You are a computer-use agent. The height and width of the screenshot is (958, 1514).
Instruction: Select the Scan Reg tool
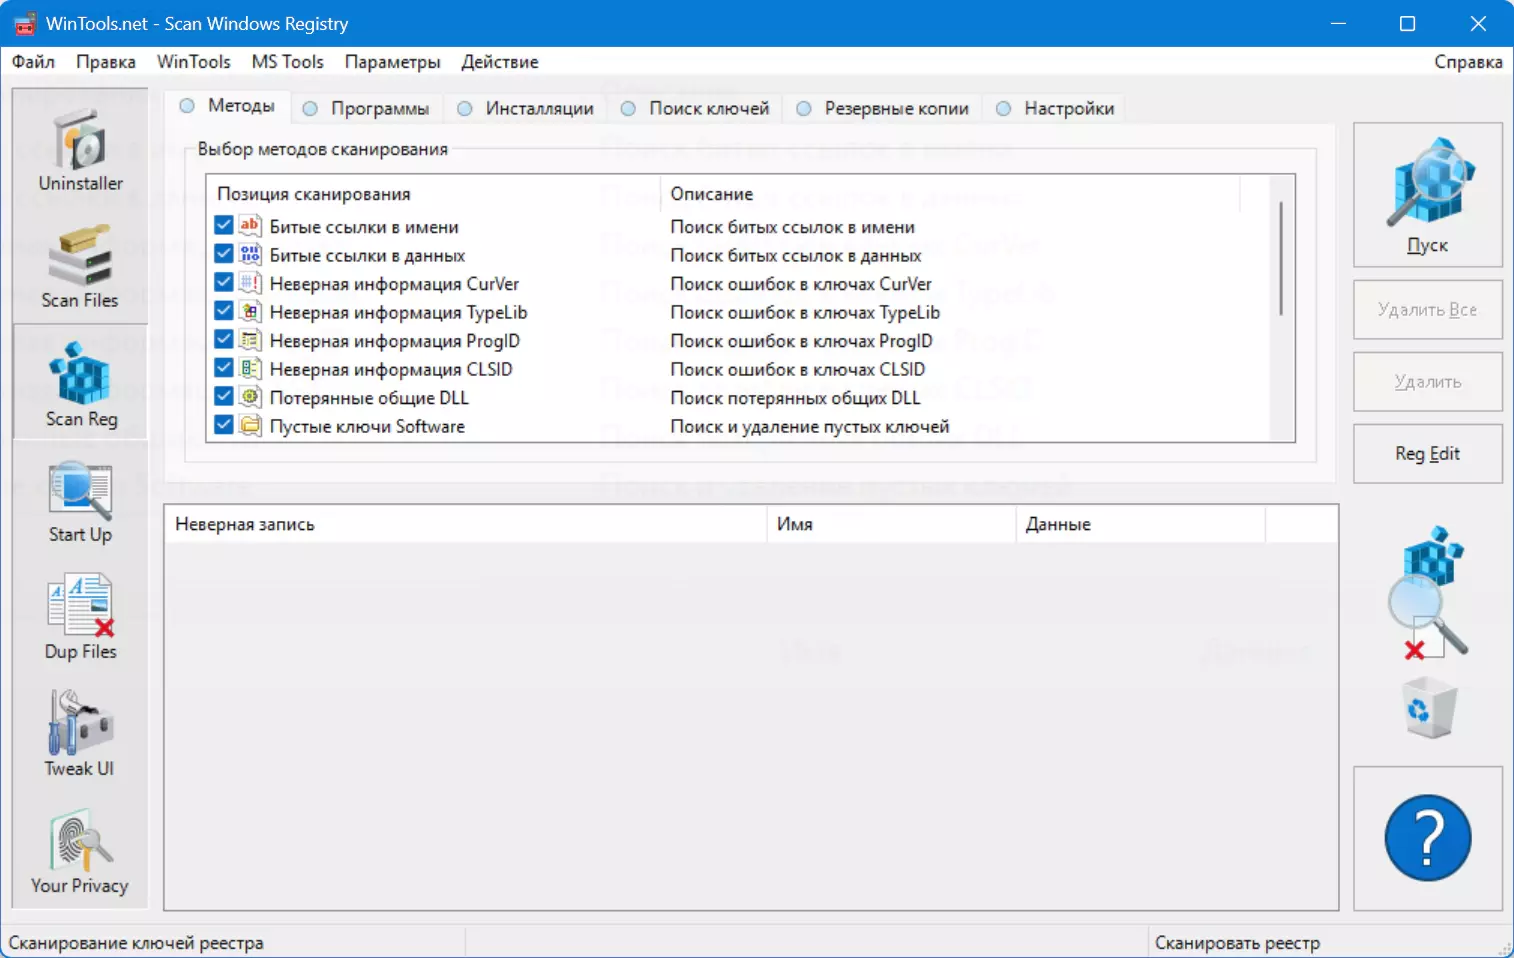click(80, 383)
